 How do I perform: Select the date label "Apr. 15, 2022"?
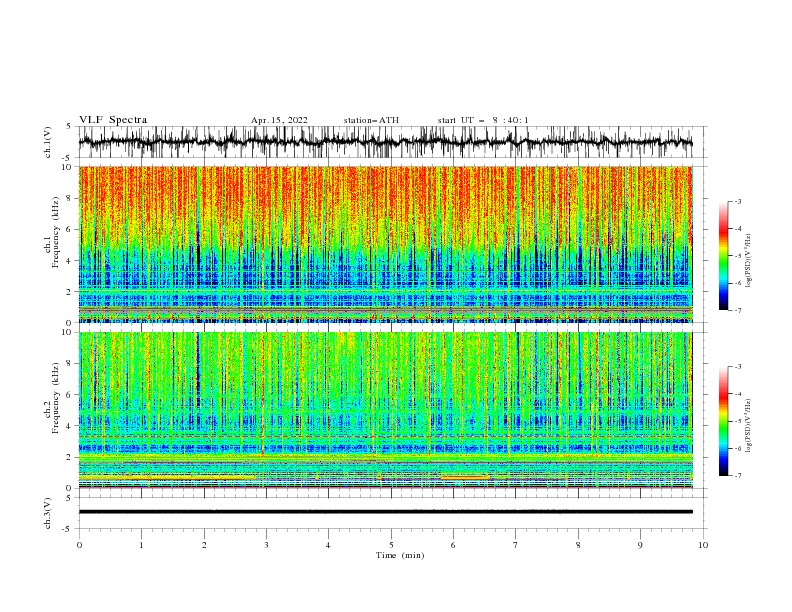[279, 120]
